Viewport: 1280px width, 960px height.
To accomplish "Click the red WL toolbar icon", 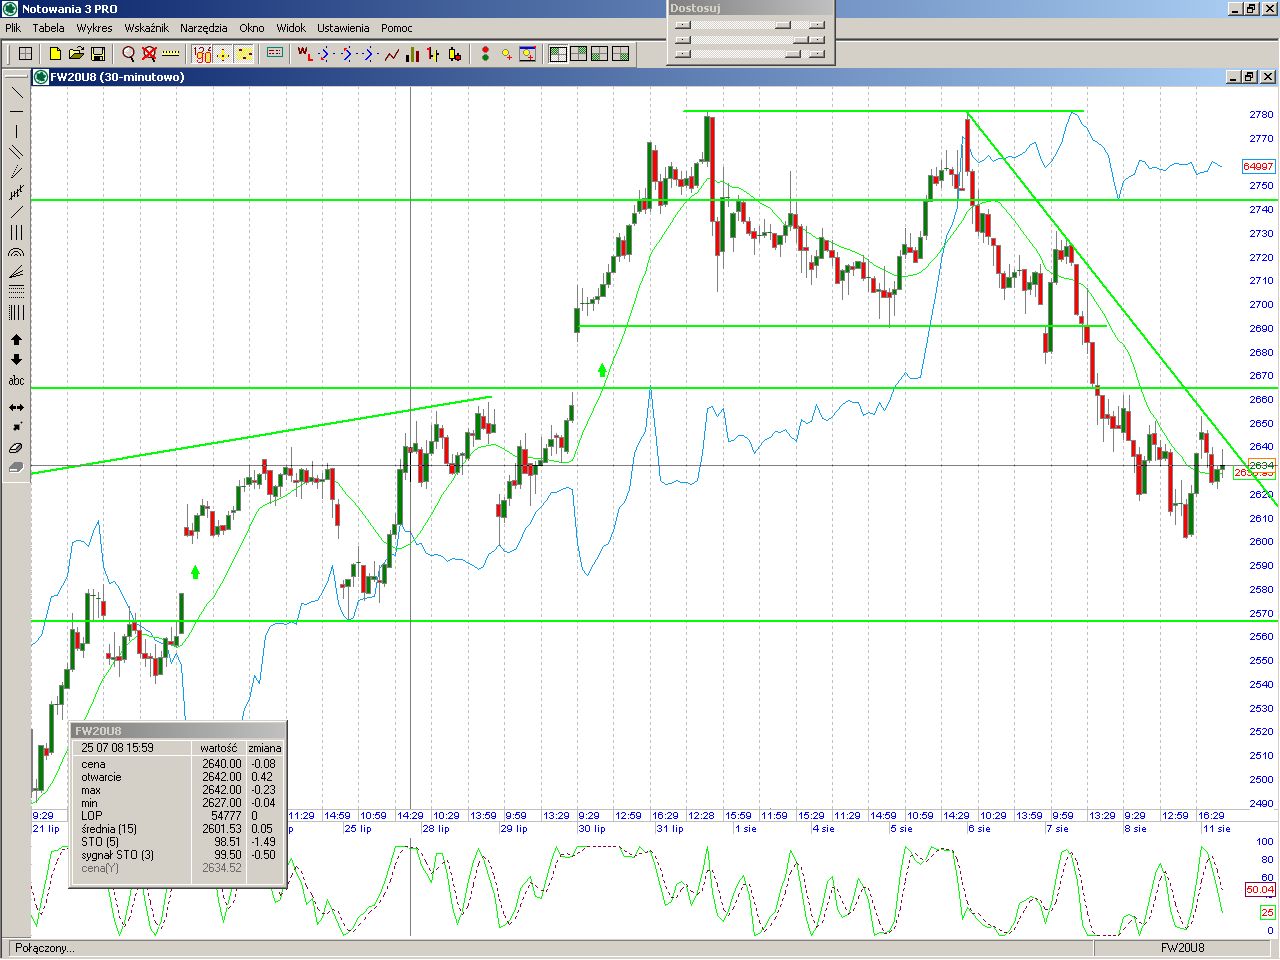I will point(304,54).
